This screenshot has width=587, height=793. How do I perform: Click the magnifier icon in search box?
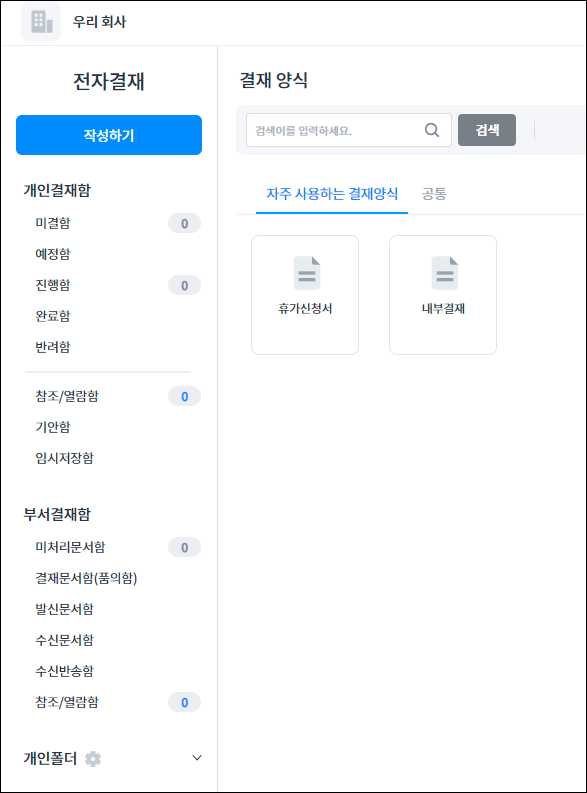432,130
